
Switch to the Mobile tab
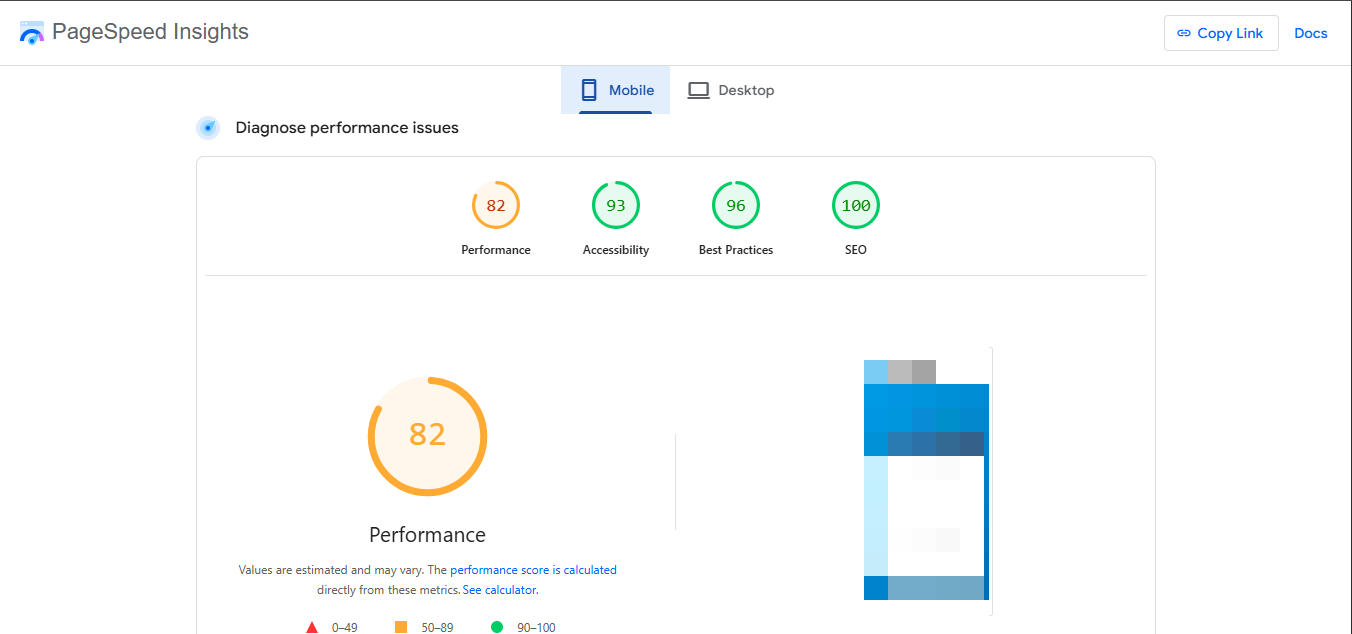[x=615, y=89]
